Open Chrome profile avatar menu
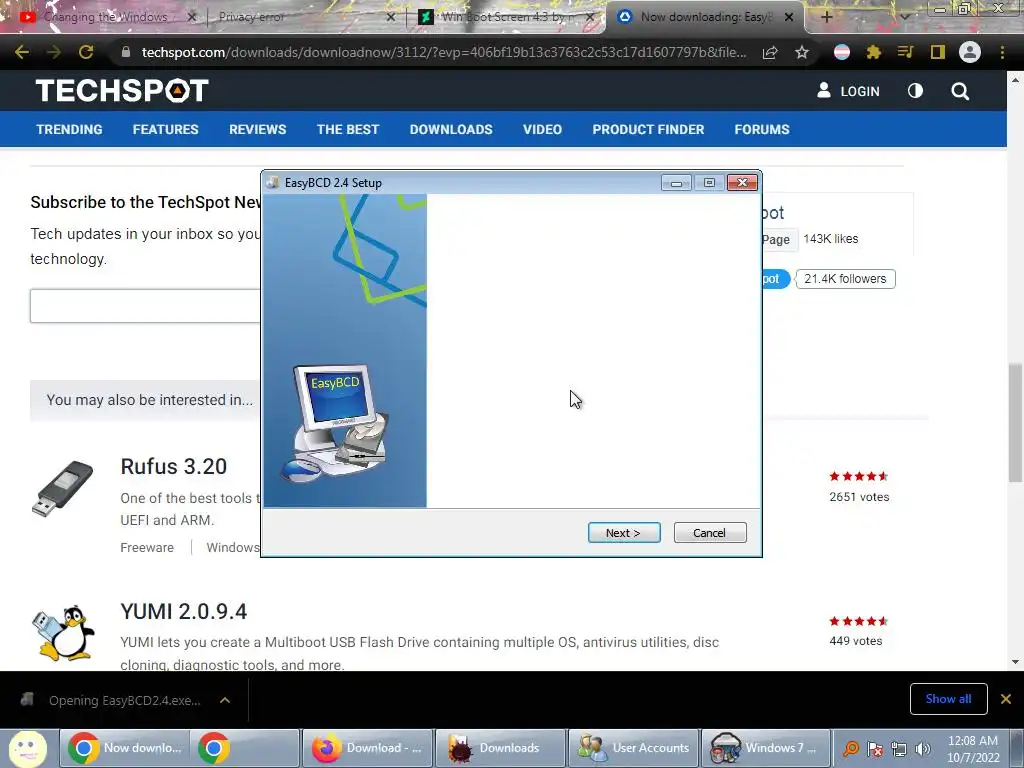Image resolution: width=1024 pixels, height=768 pixels. point(969,52)
